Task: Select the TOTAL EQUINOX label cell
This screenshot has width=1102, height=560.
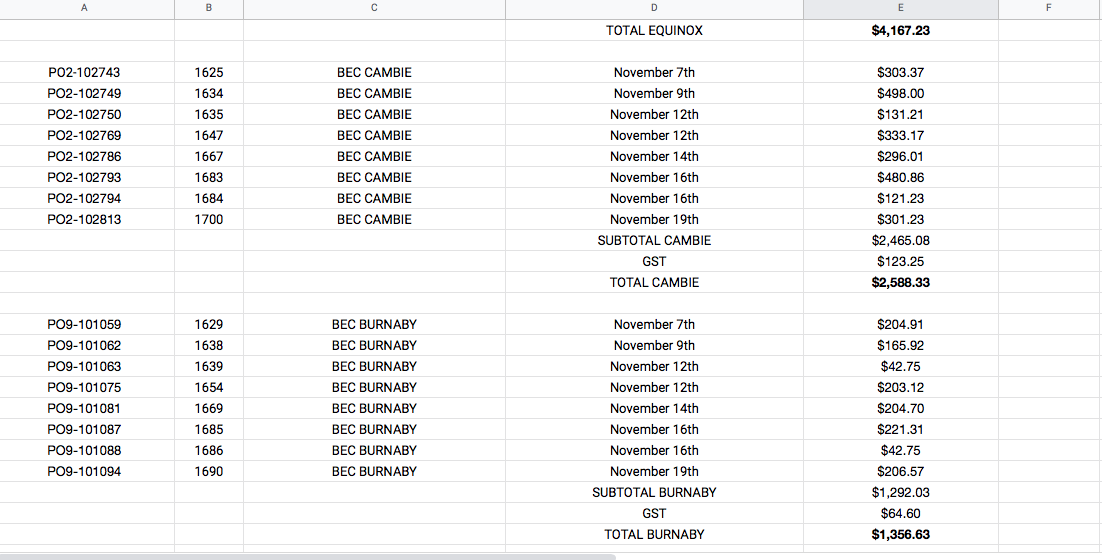Action: [x=654, y=31]
